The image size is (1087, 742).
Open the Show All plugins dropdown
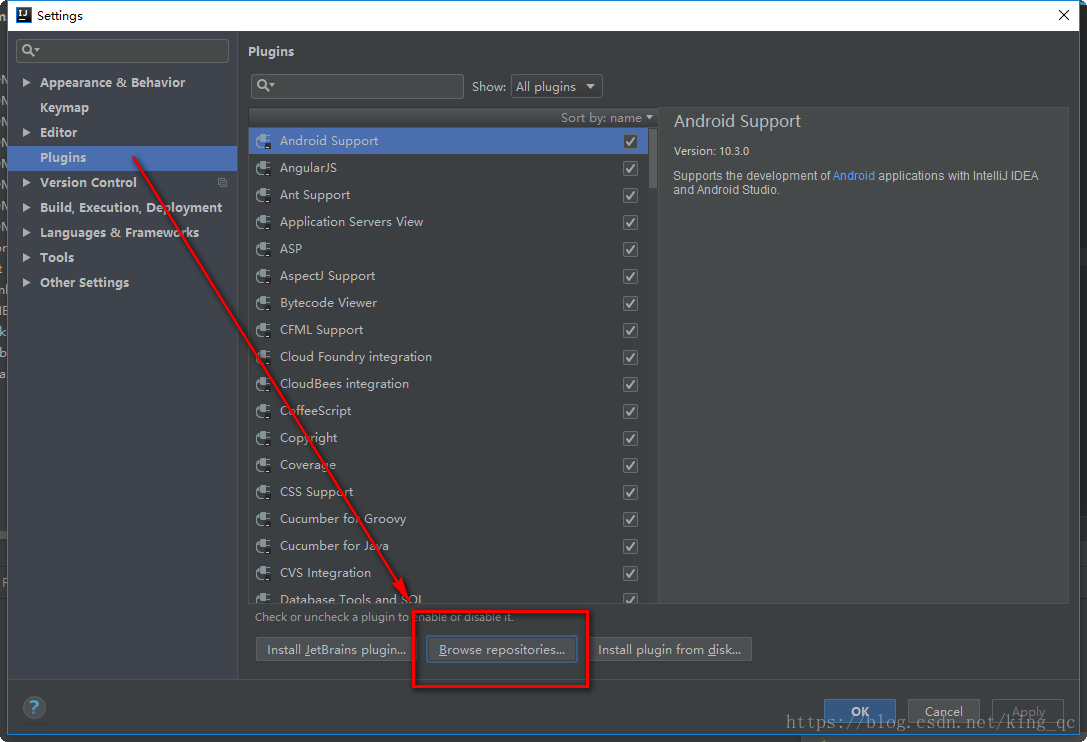(x=556, y=87)
